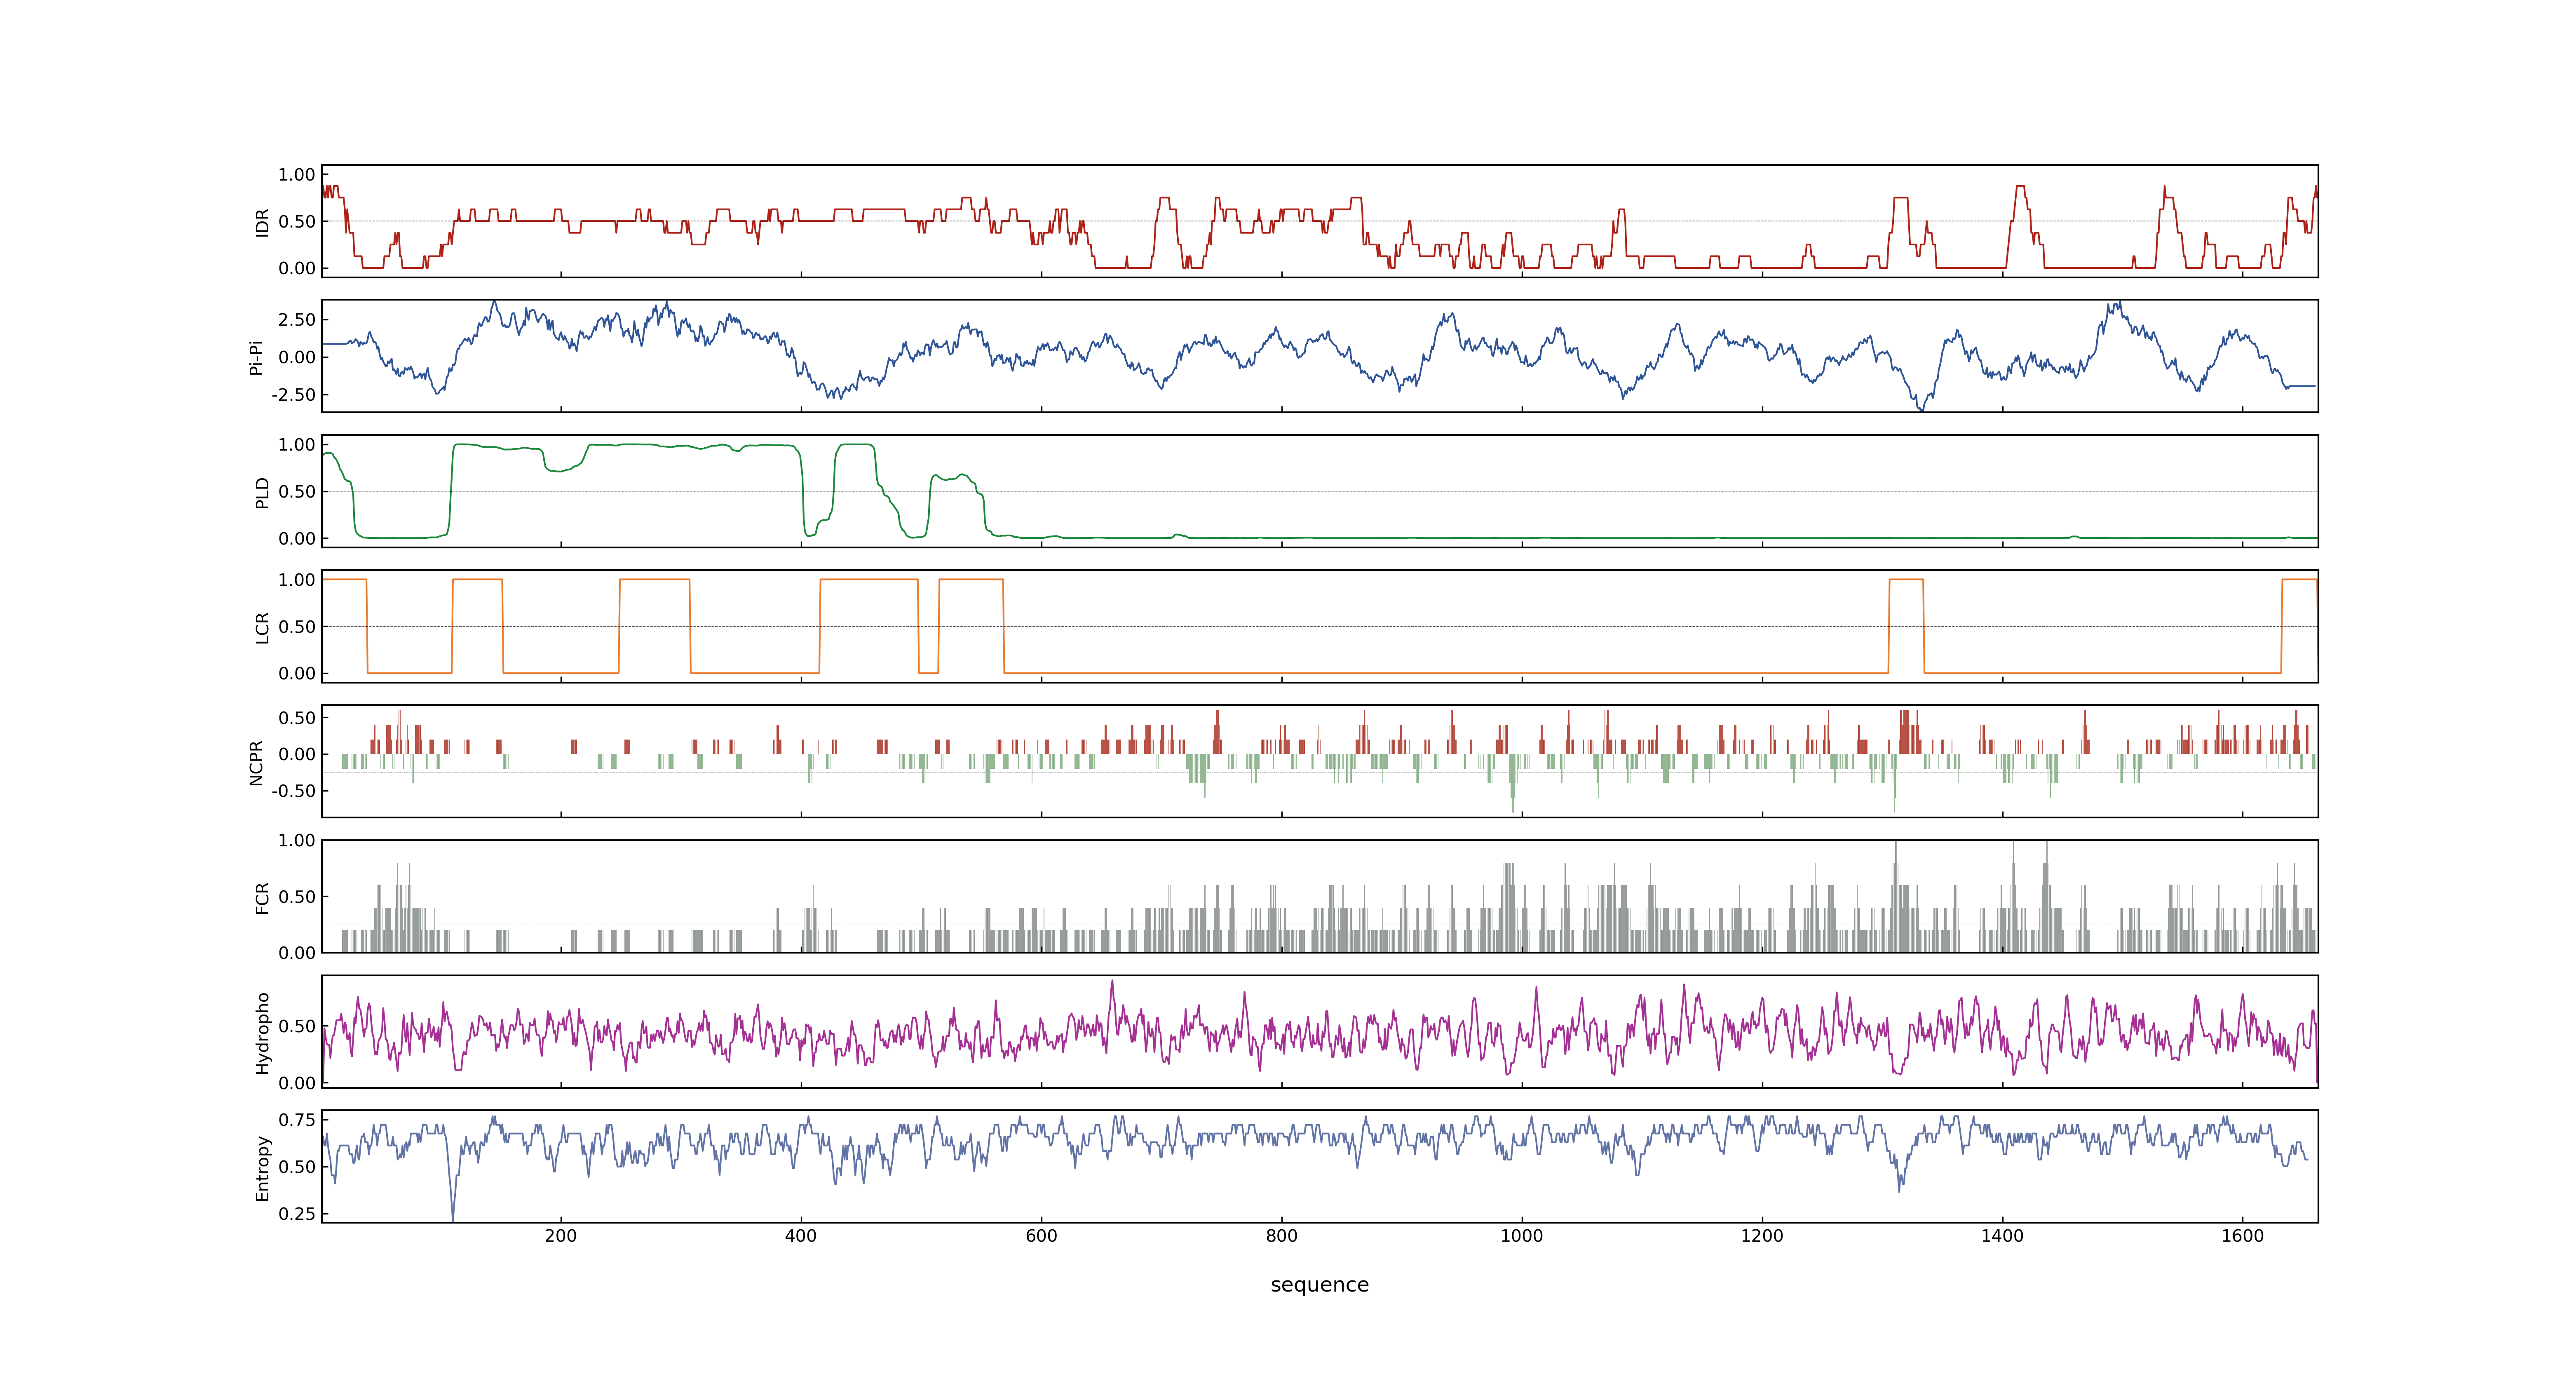
Task: Click x-axis tick label 600
Action: coord(1041,1236)
